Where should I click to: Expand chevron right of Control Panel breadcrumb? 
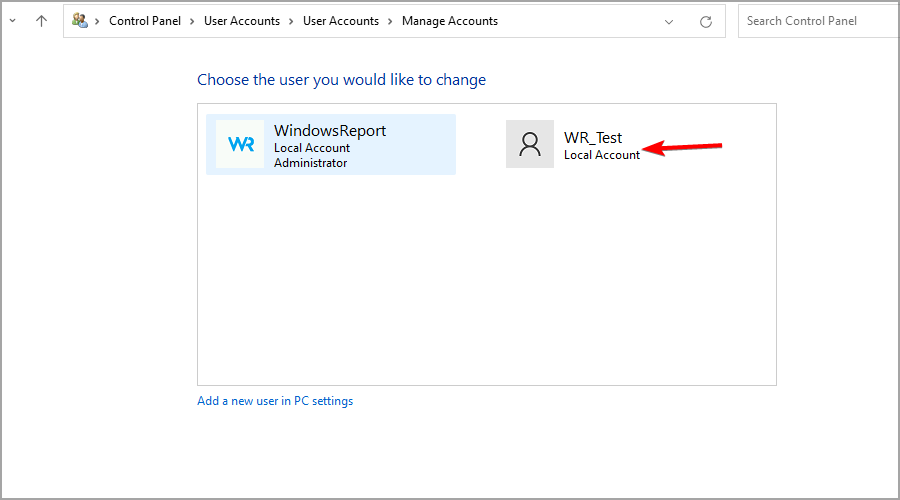(192, 21)
